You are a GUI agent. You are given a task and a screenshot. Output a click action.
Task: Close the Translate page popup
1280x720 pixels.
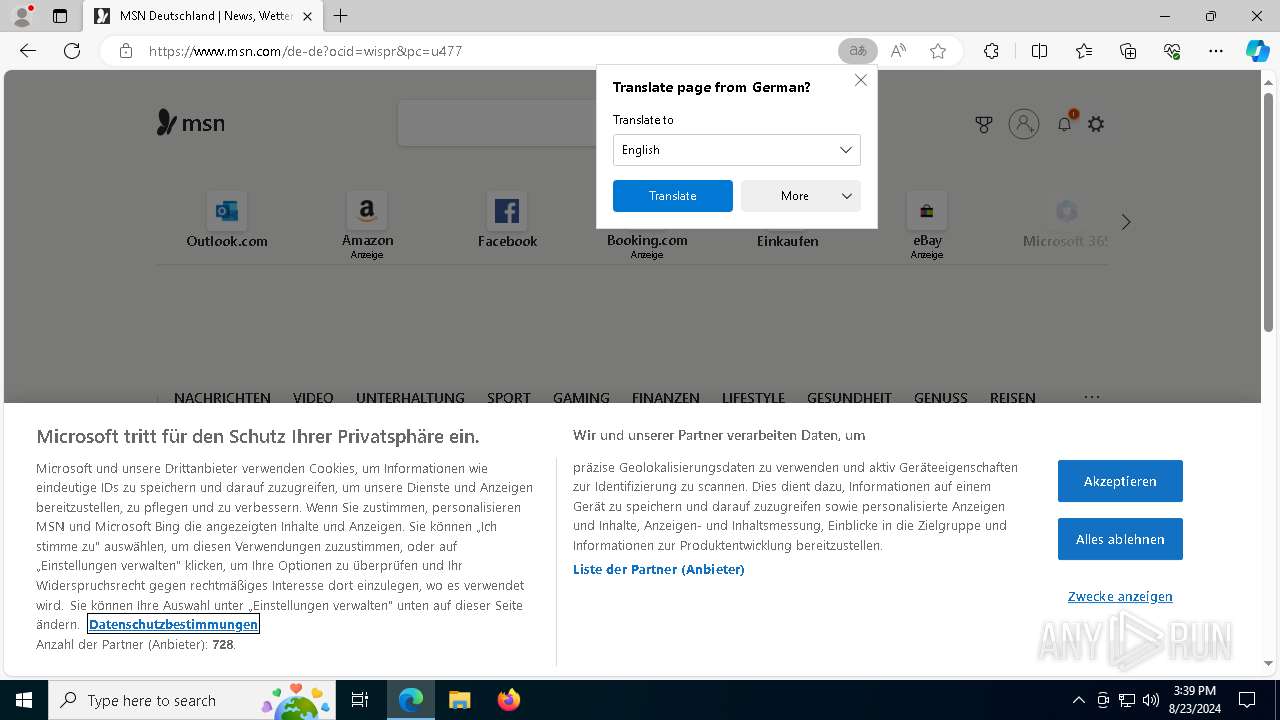pos(860,80)
